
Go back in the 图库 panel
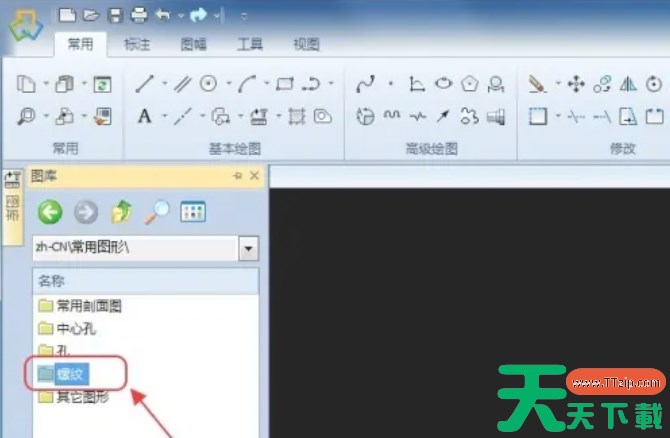tap(50, 212)
